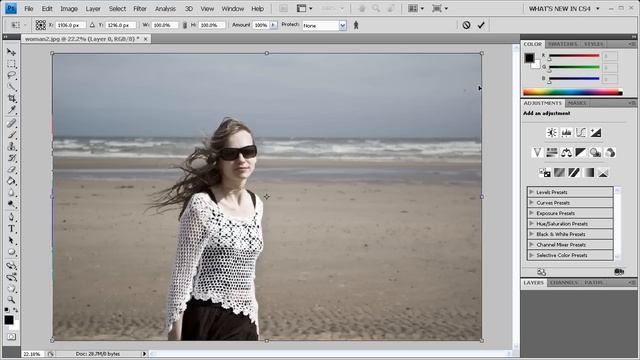The image size is (640, 360).
Task: Add a Color Balance adjustment
Action: 566,153
